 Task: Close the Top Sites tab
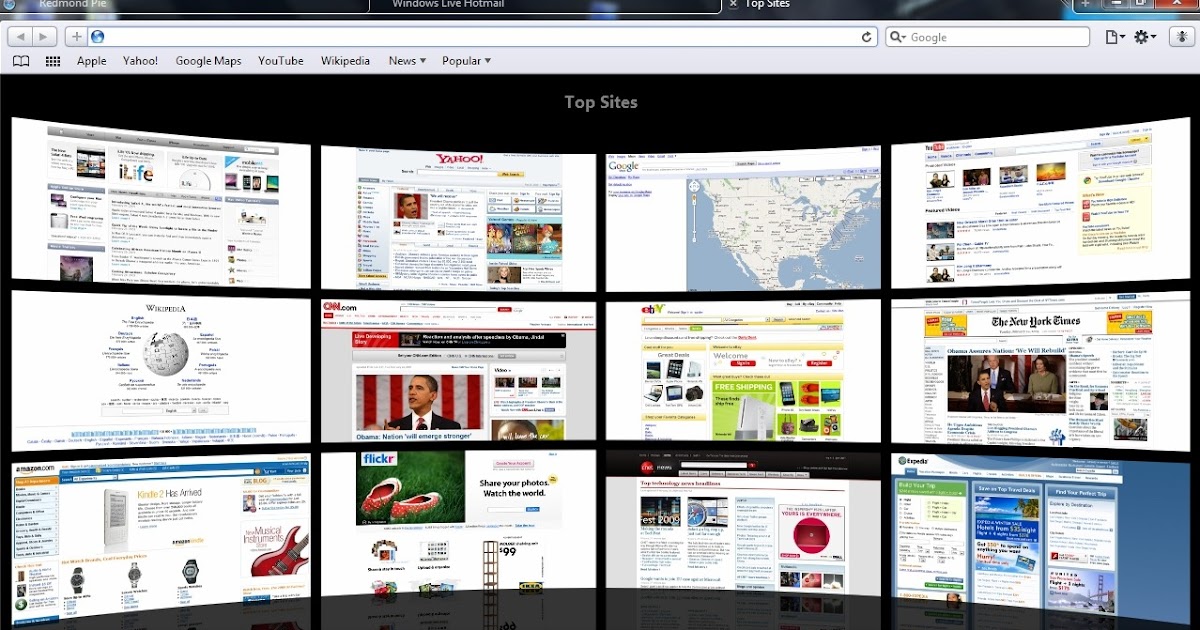pos(733,4)
